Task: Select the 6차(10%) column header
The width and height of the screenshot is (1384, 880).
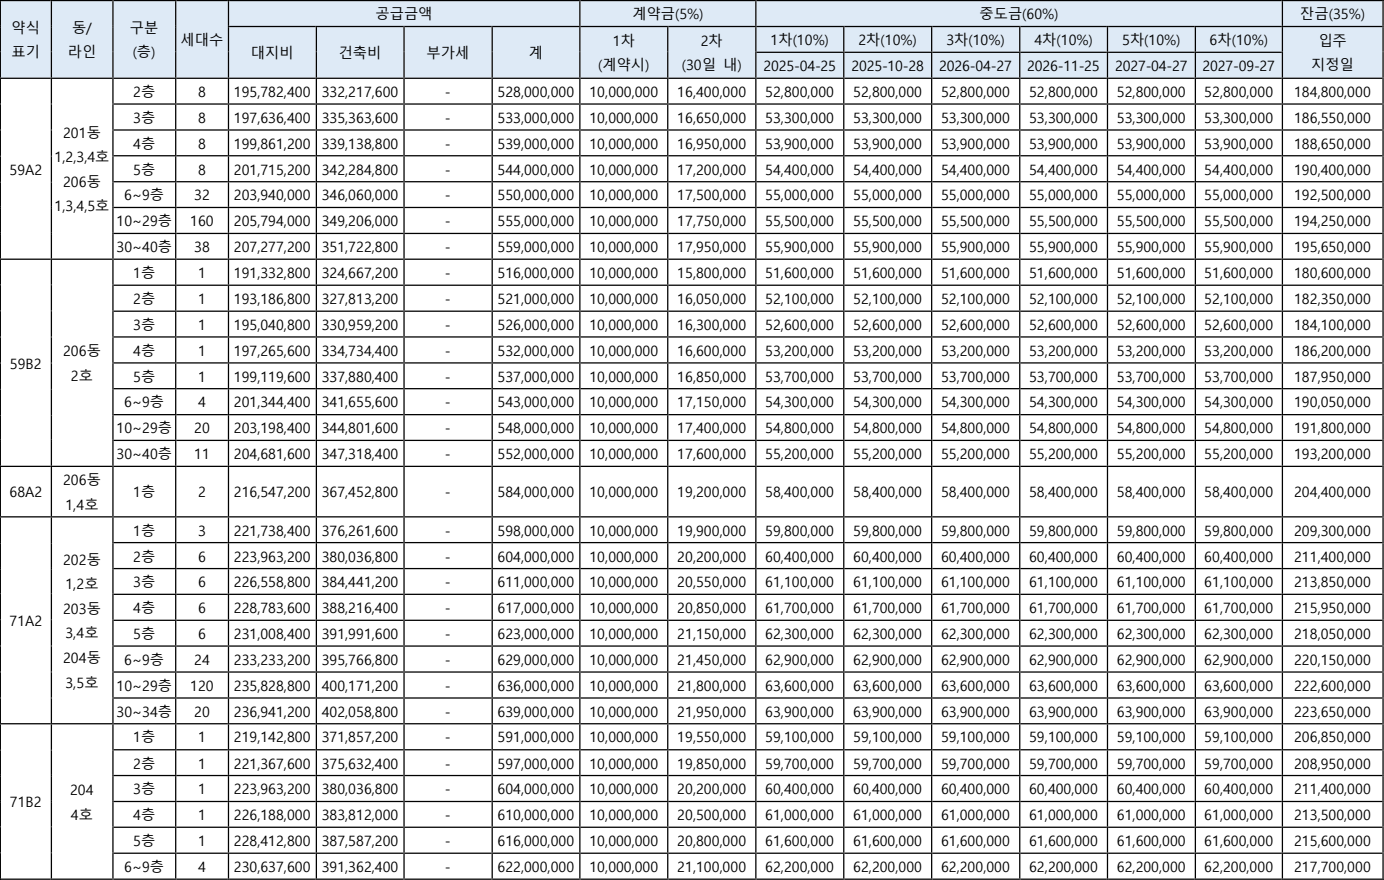Action: [1238, 40]
